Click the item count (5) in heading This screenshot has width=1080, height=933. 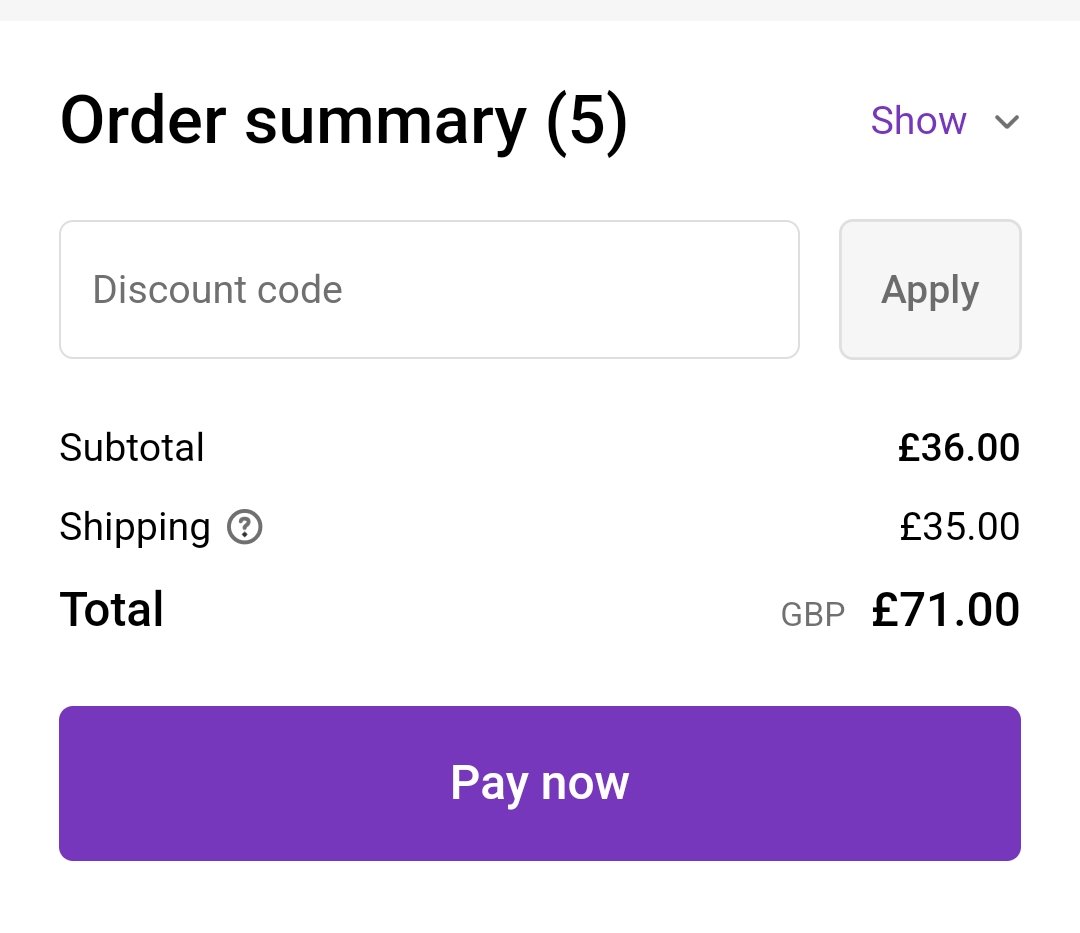point(587,121)
